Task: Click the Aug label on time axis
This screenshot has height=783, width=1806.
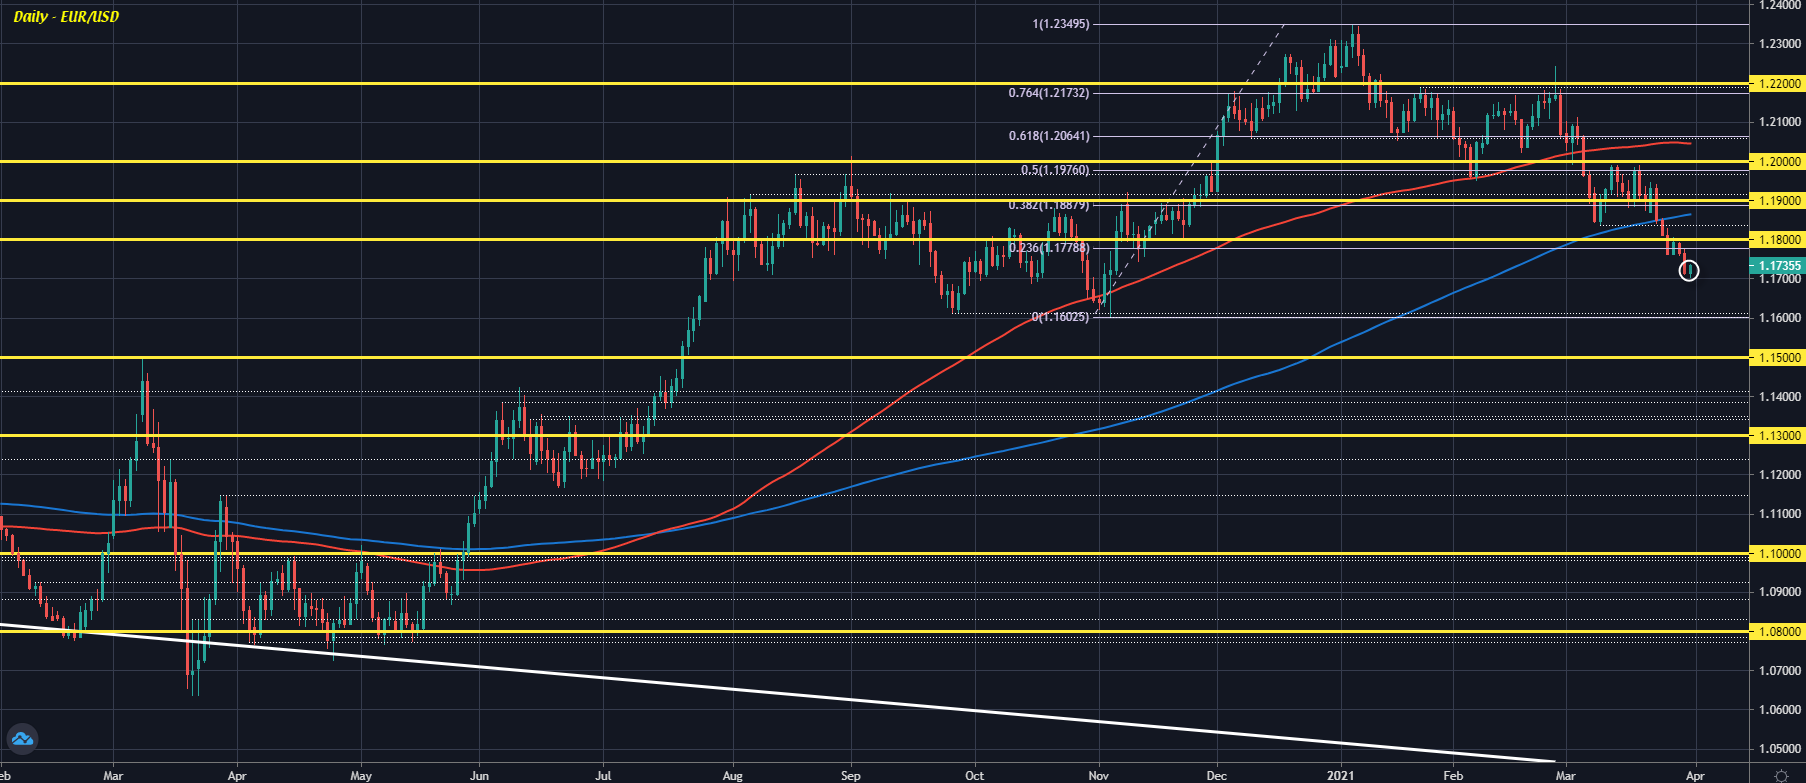Action: pyautogui.click(x=732, y=775)
